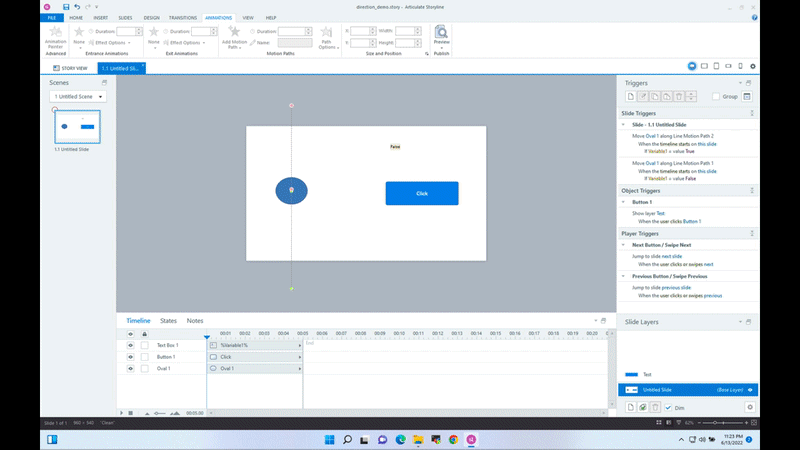Toggle visibility eye for Text Box 1
800x450 pixels.
click(130, 345)
